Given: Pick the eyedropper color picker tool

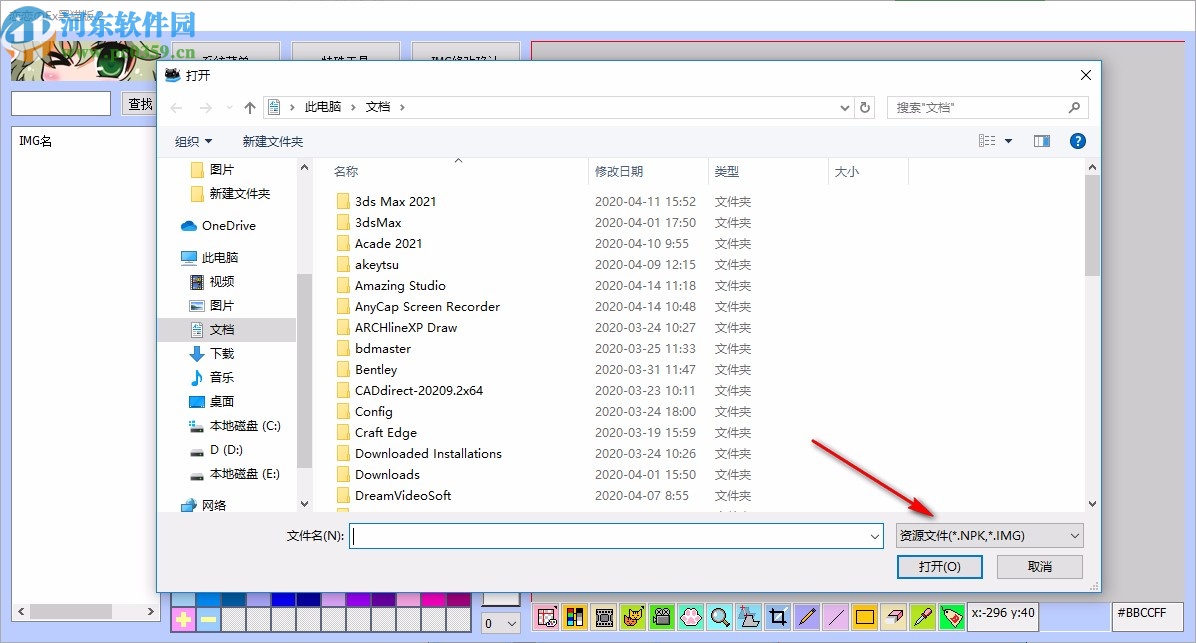Looking at the screenshot, I should [922, 616].
